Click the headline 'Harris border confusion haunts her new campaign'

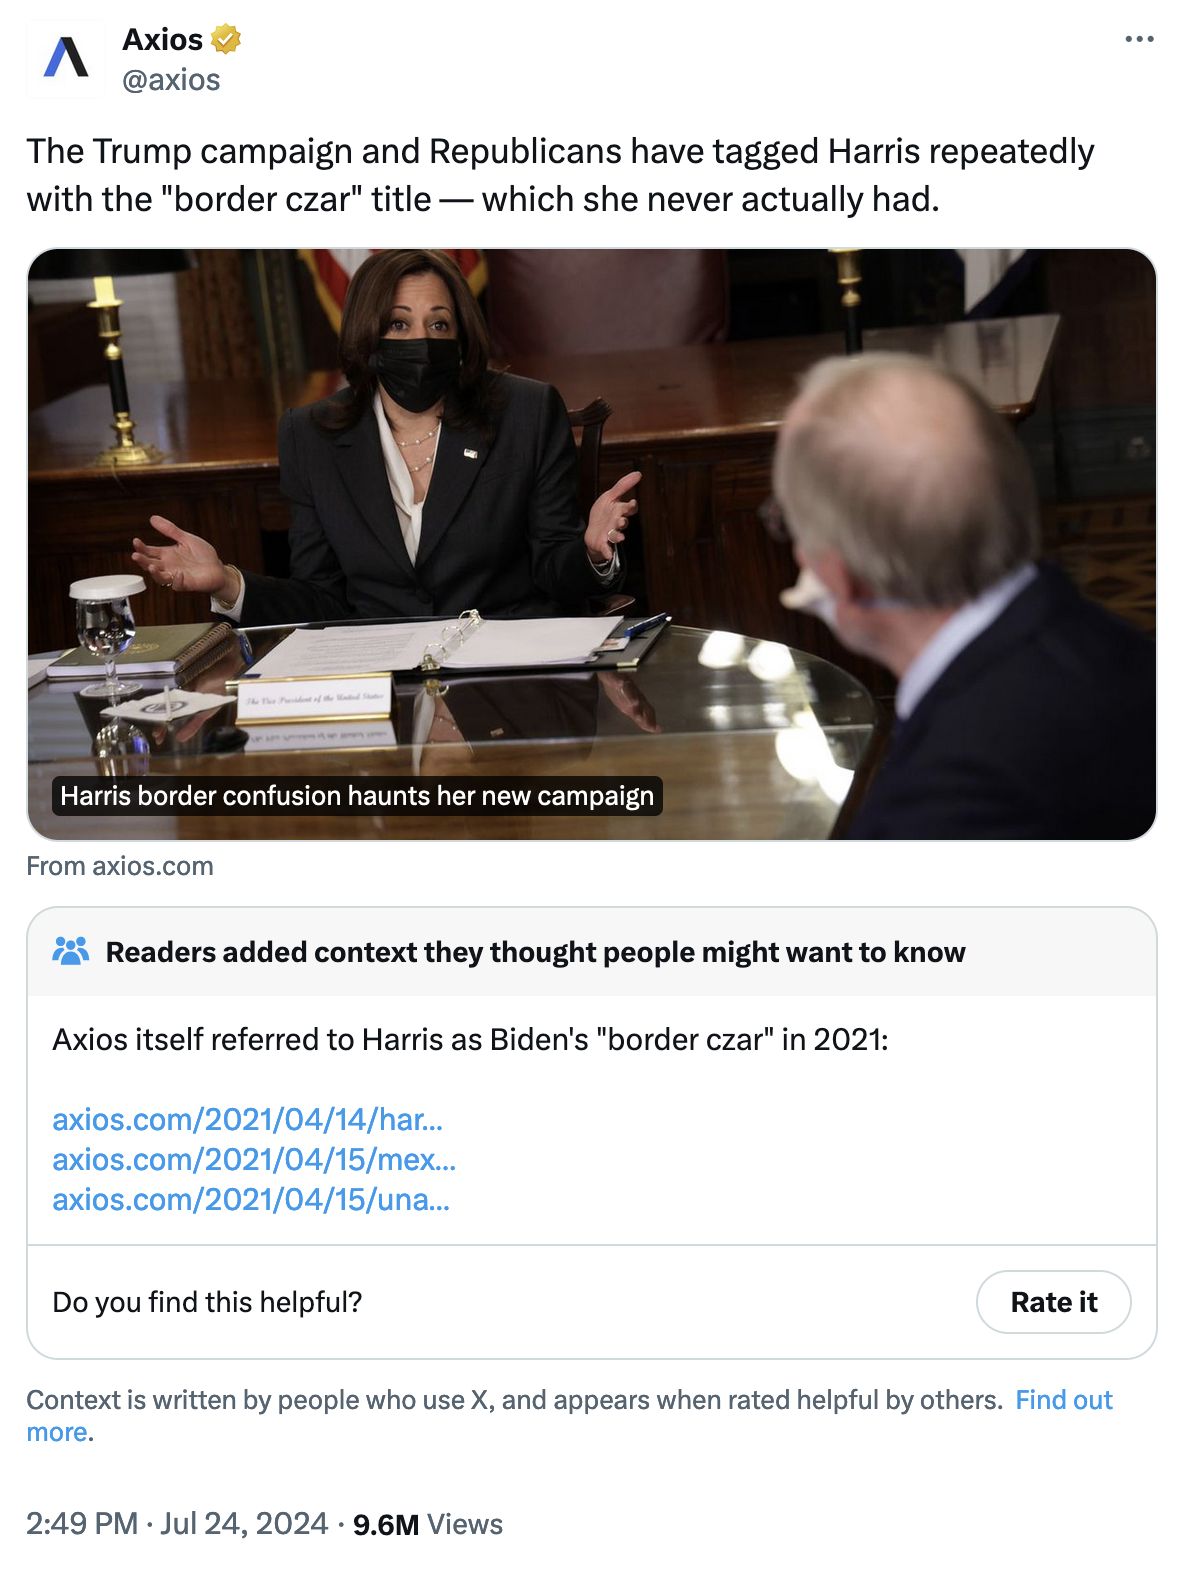(357, 796)
